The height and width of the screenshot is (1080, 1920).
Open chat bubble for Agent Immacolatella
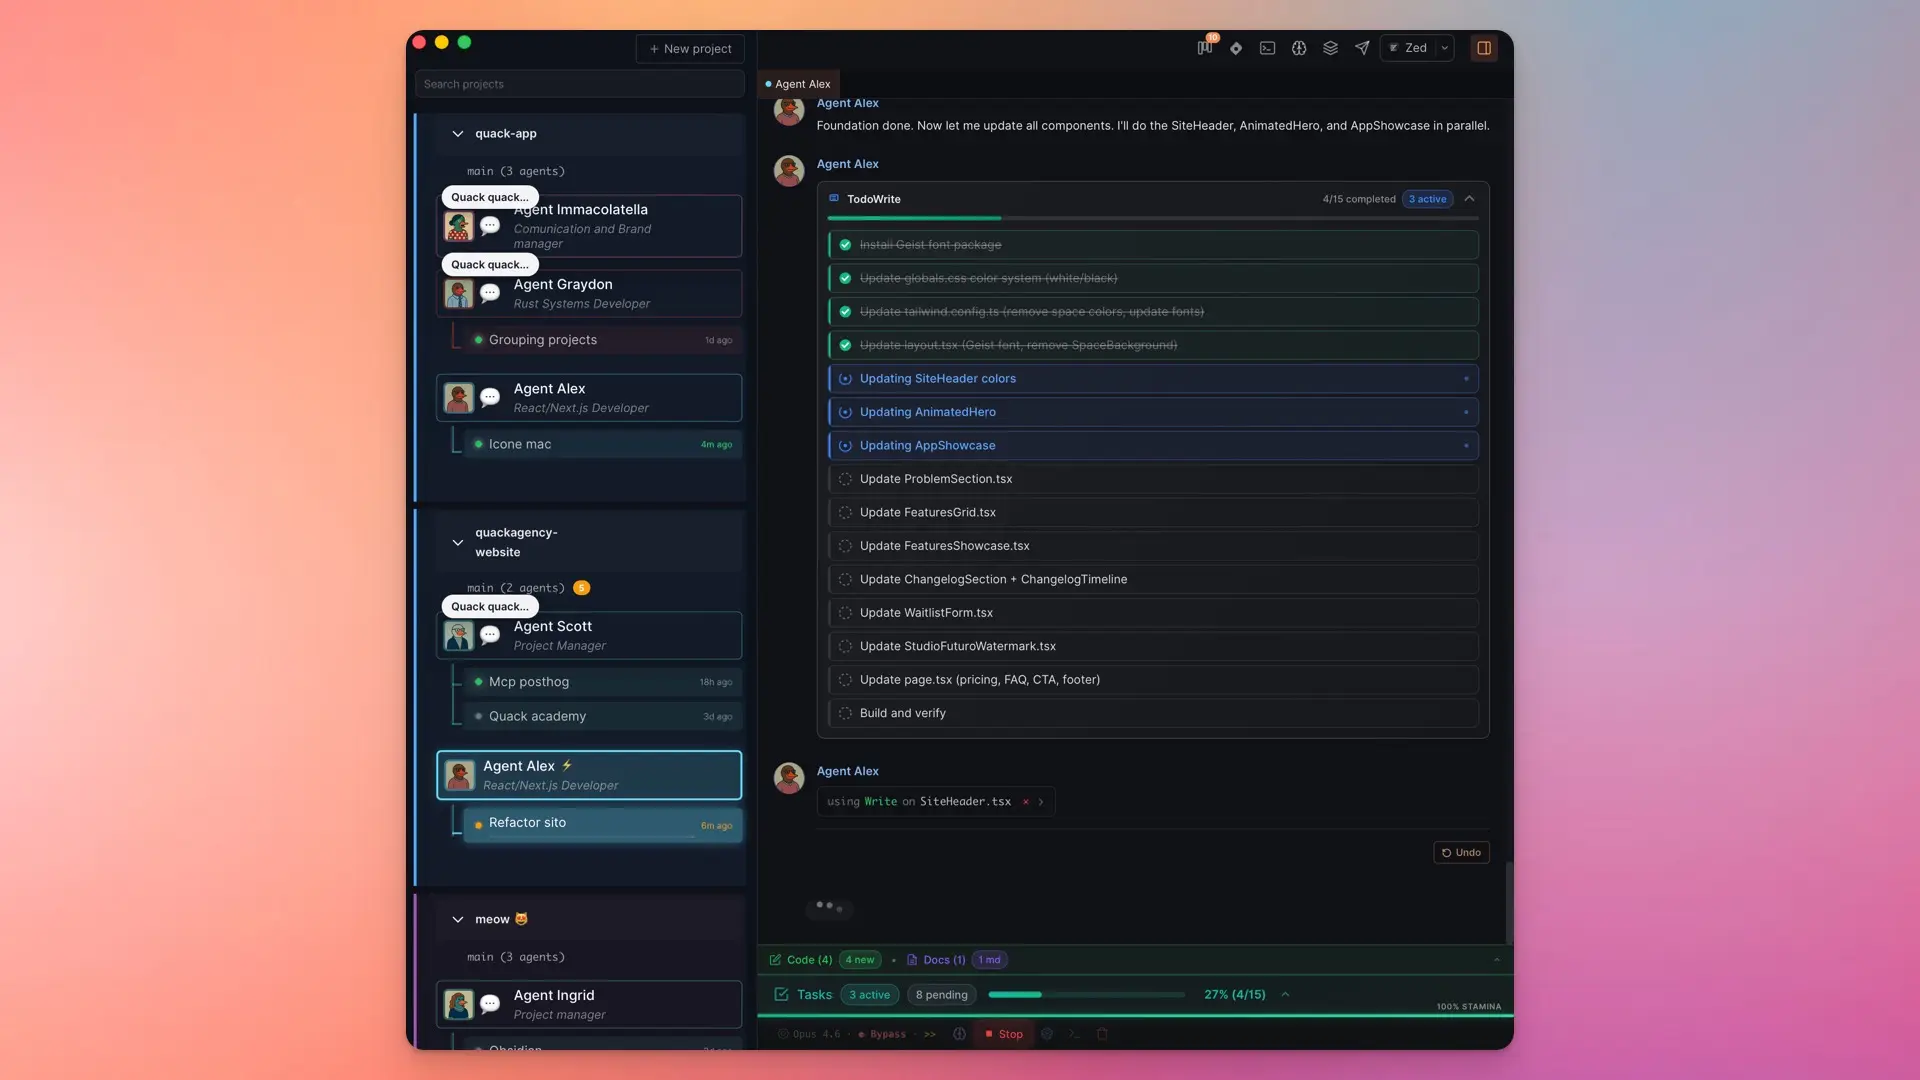490,226
